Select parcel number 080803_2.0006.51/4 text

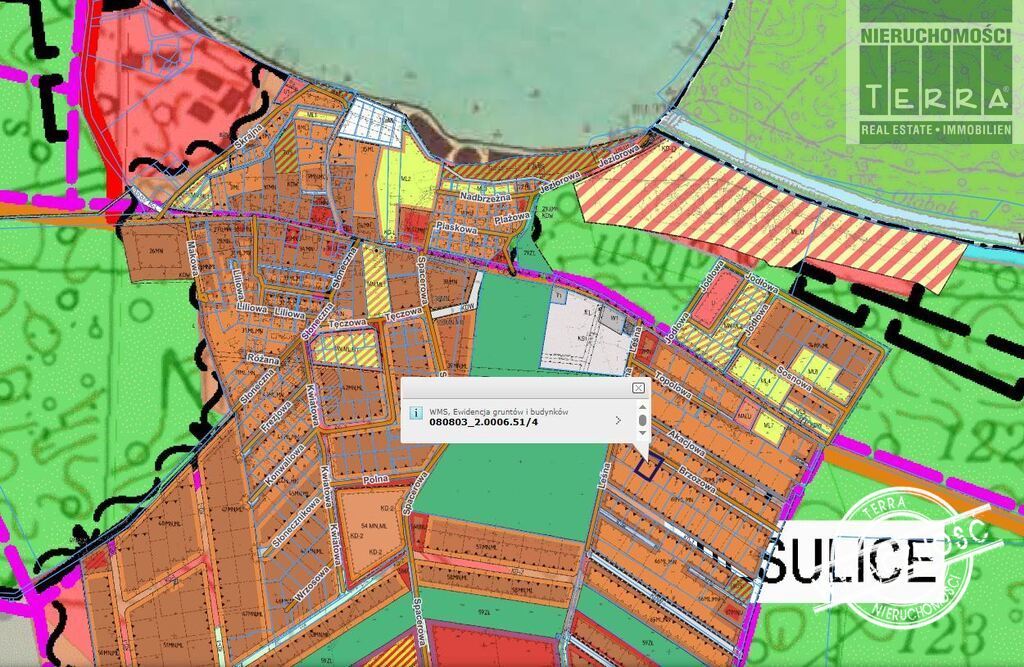pyautogui.click(x=483, y=422)
